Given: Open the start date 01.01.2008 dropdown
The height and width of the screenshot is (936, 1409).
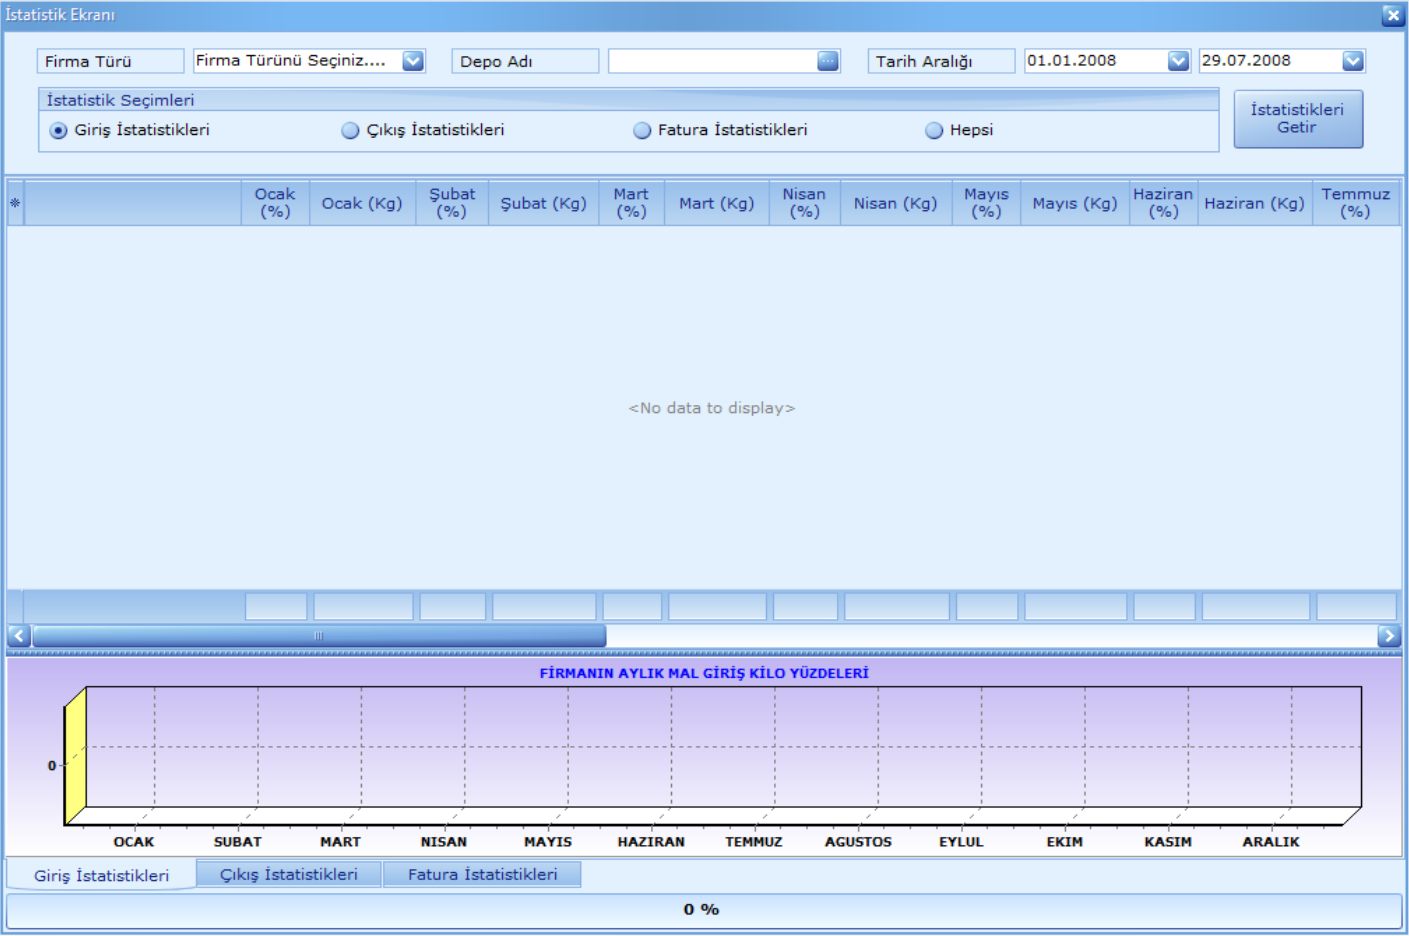Looking at the screenshot, I should [x=1178, y=61].
